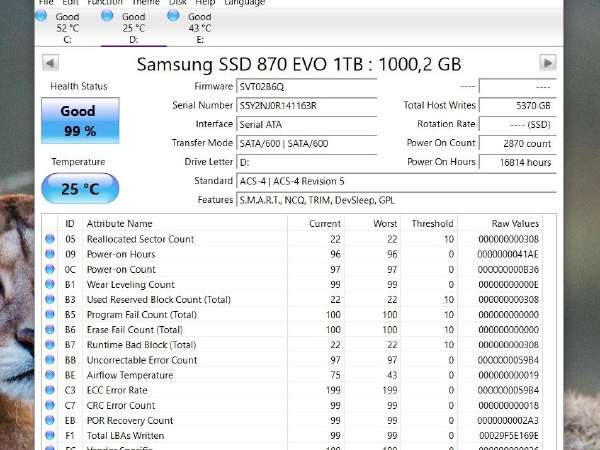The width and height of the screenshot is (600, 450).
Task: Go to previous disk with left arrow
Action: click(x=51, y=63)
